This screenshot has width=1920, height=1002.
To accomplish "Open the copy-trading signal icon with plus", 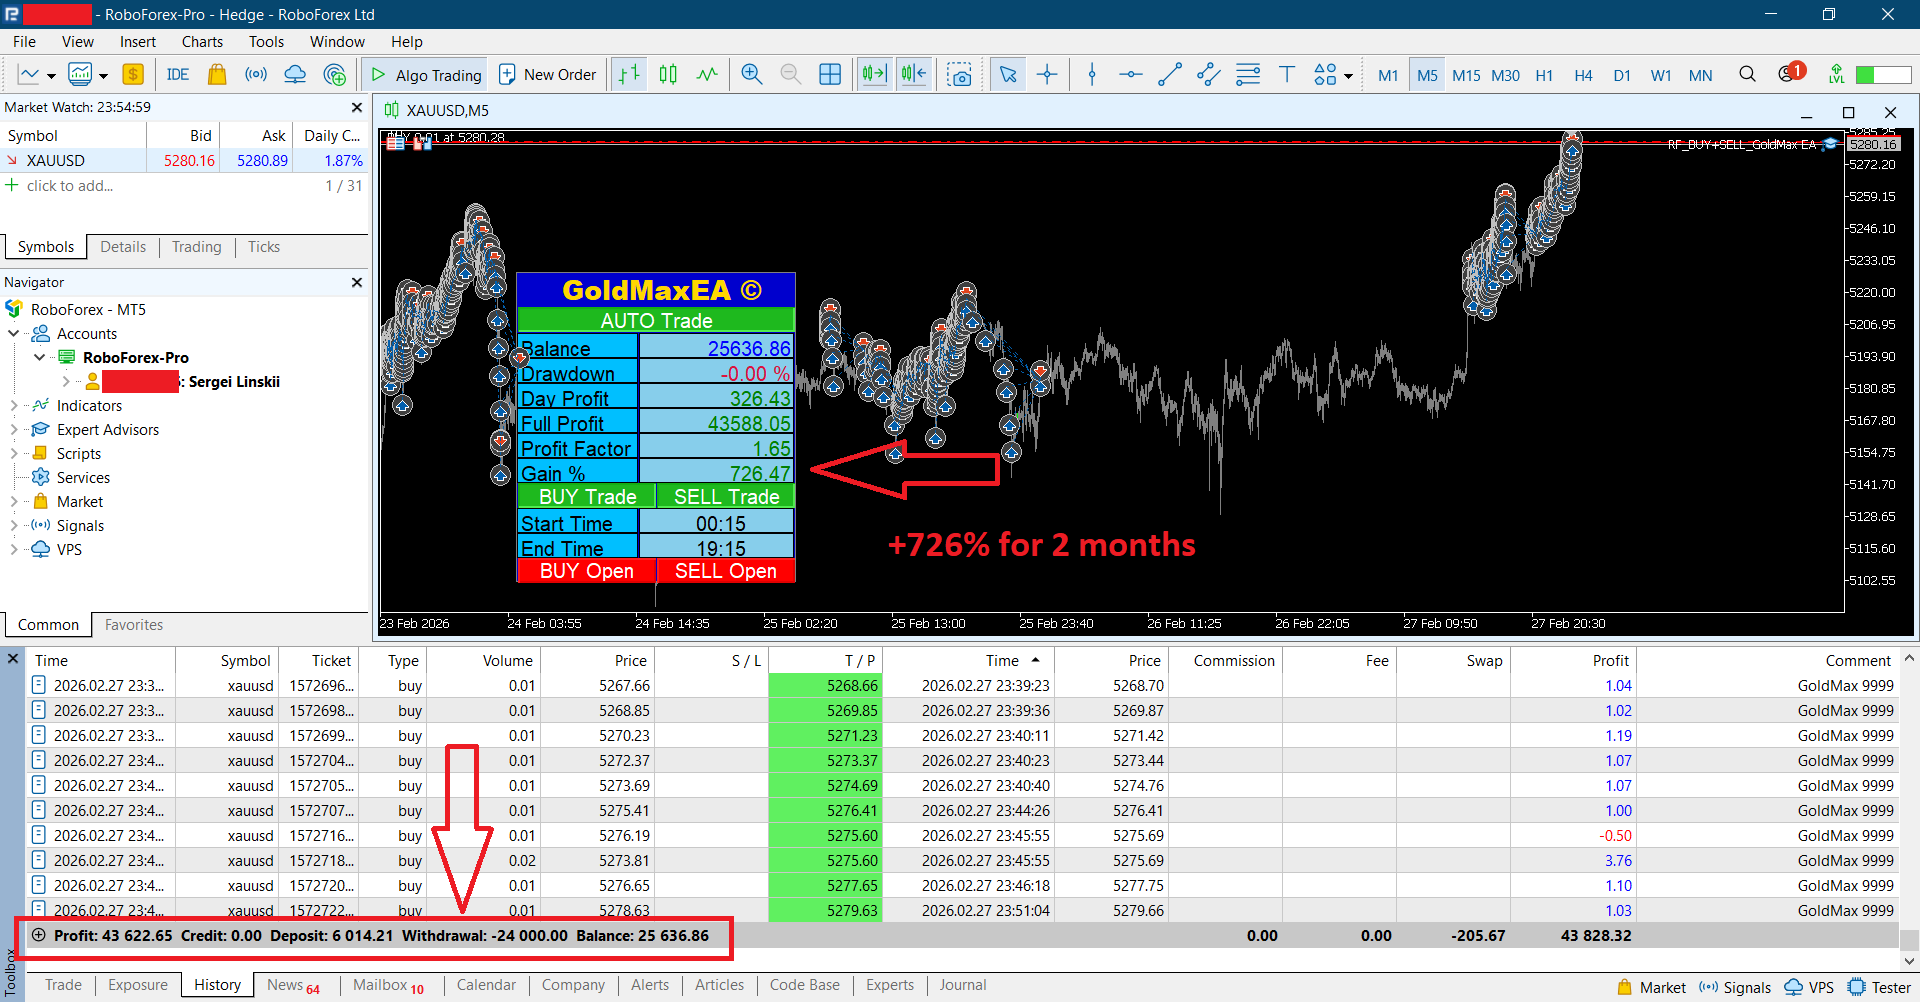I will 335,75.
